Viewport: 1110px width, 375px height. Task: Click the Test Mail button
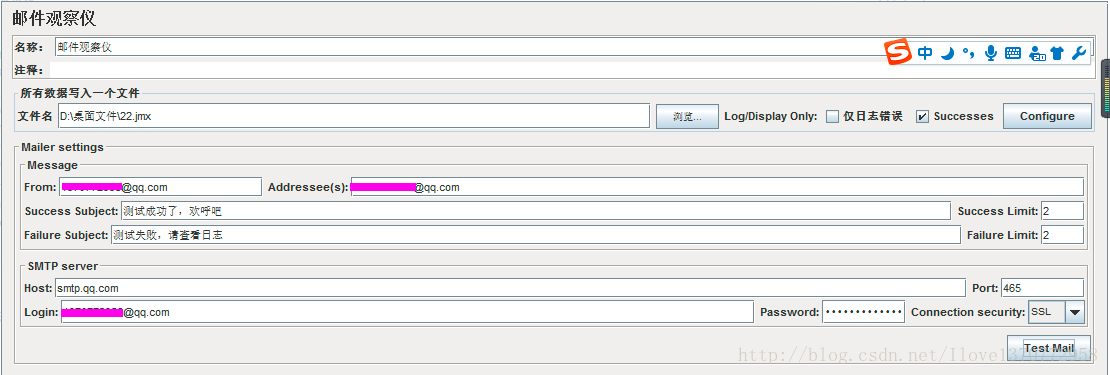[x=1049, y=348]
